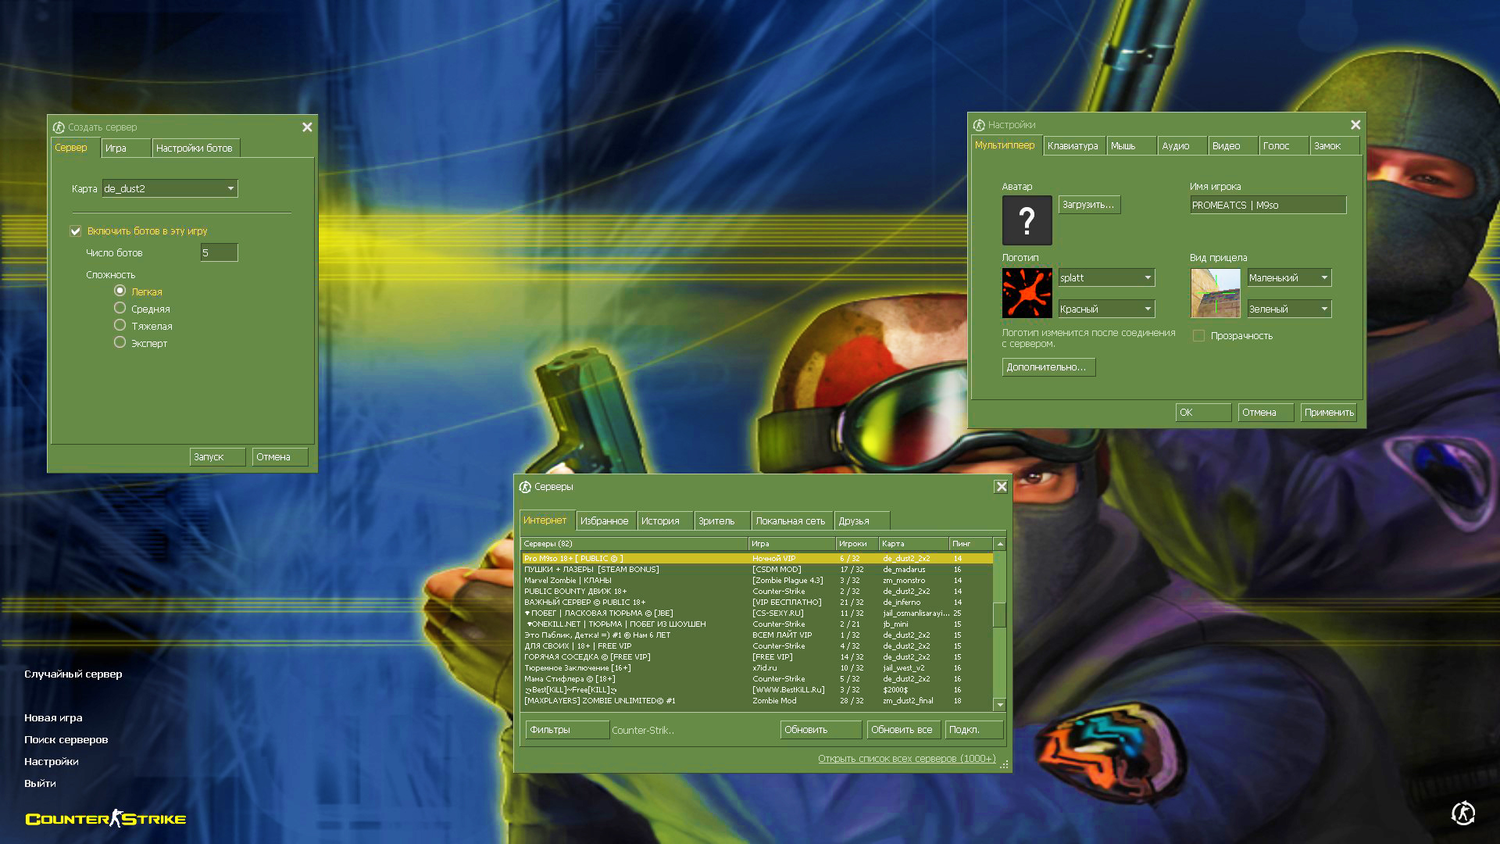
Task: Enable the Прозрачность checkbox
Action: pos(1198,336)
